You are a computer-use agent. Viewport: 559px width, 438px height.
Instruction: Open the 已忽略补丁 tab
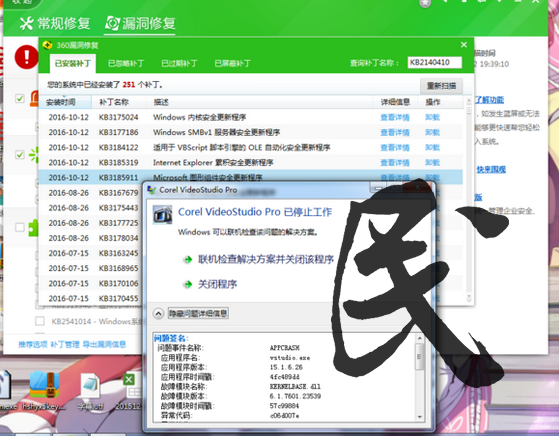pos(126,63)
